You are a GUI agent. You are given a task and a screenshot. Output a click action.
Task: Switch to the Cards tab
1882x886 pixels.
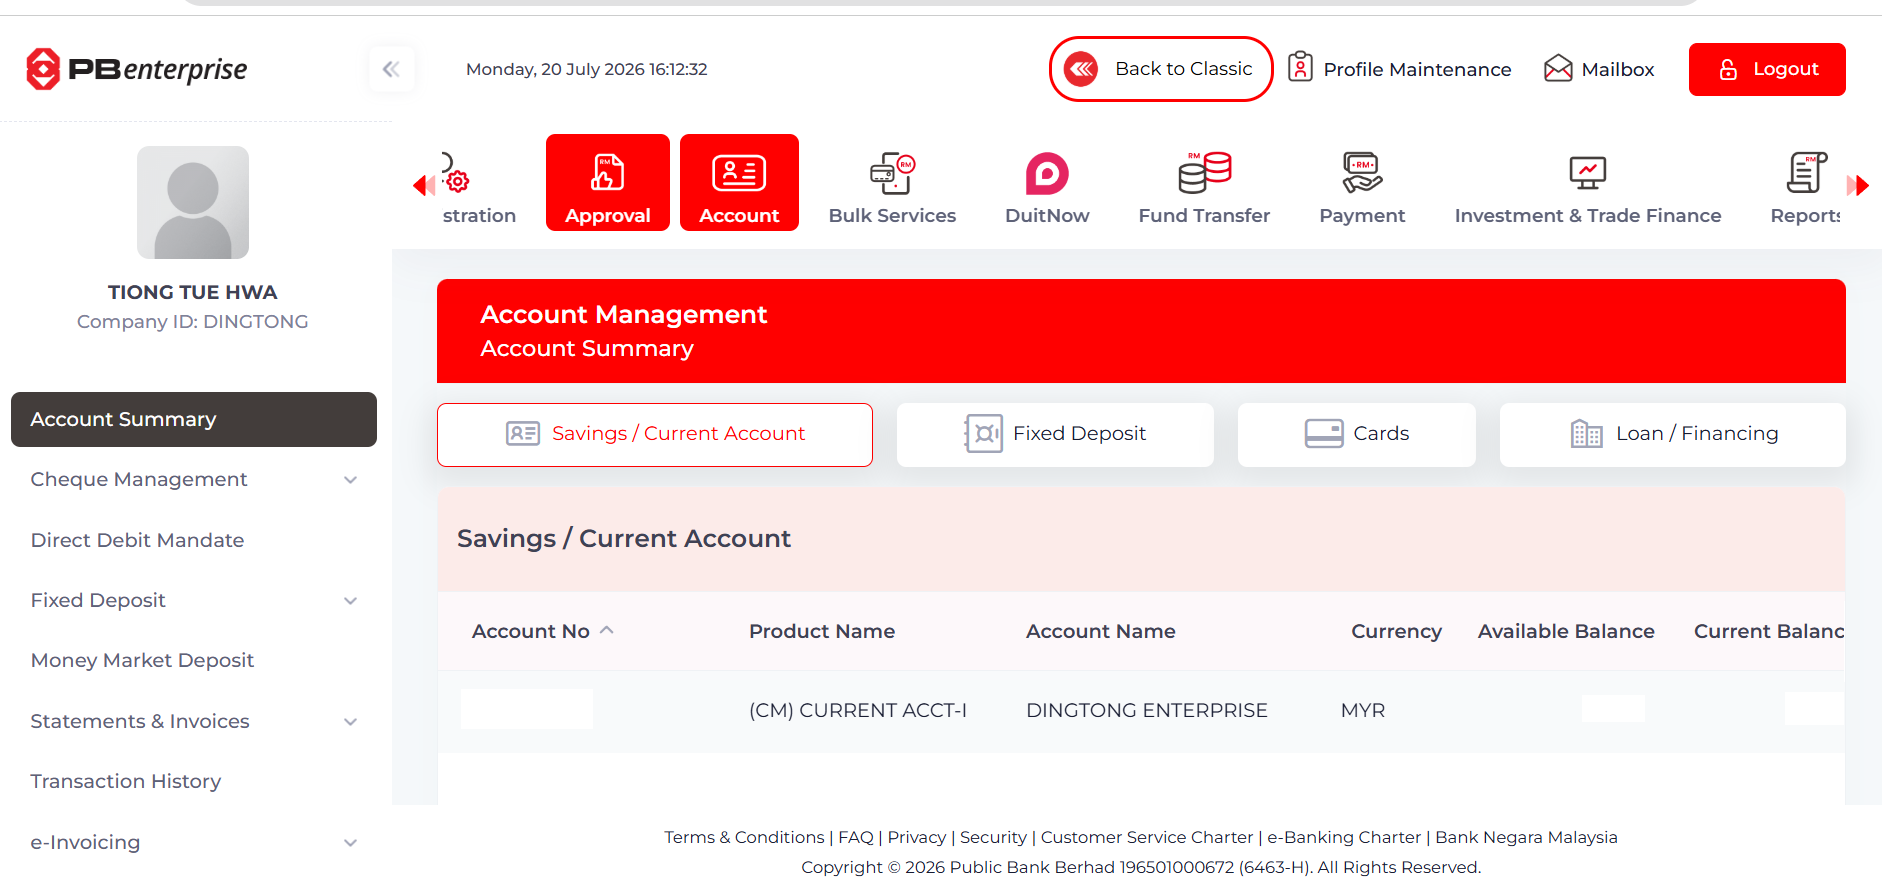click(1357, 435)
